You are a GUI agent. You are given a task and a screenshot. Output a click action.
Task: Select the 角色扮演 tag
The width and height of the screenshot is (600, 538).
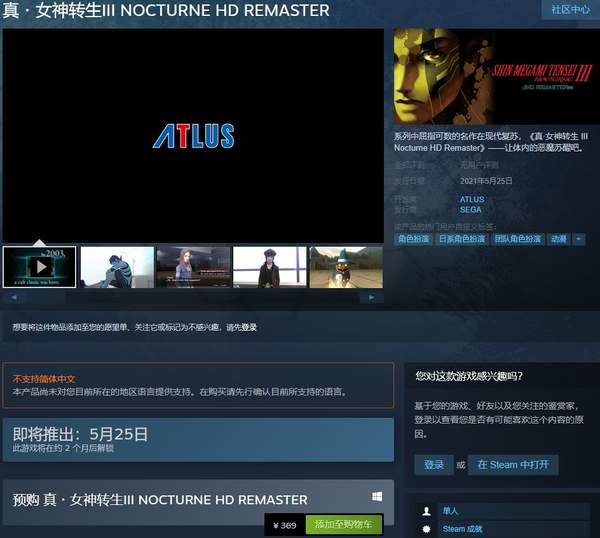[413, 239]
